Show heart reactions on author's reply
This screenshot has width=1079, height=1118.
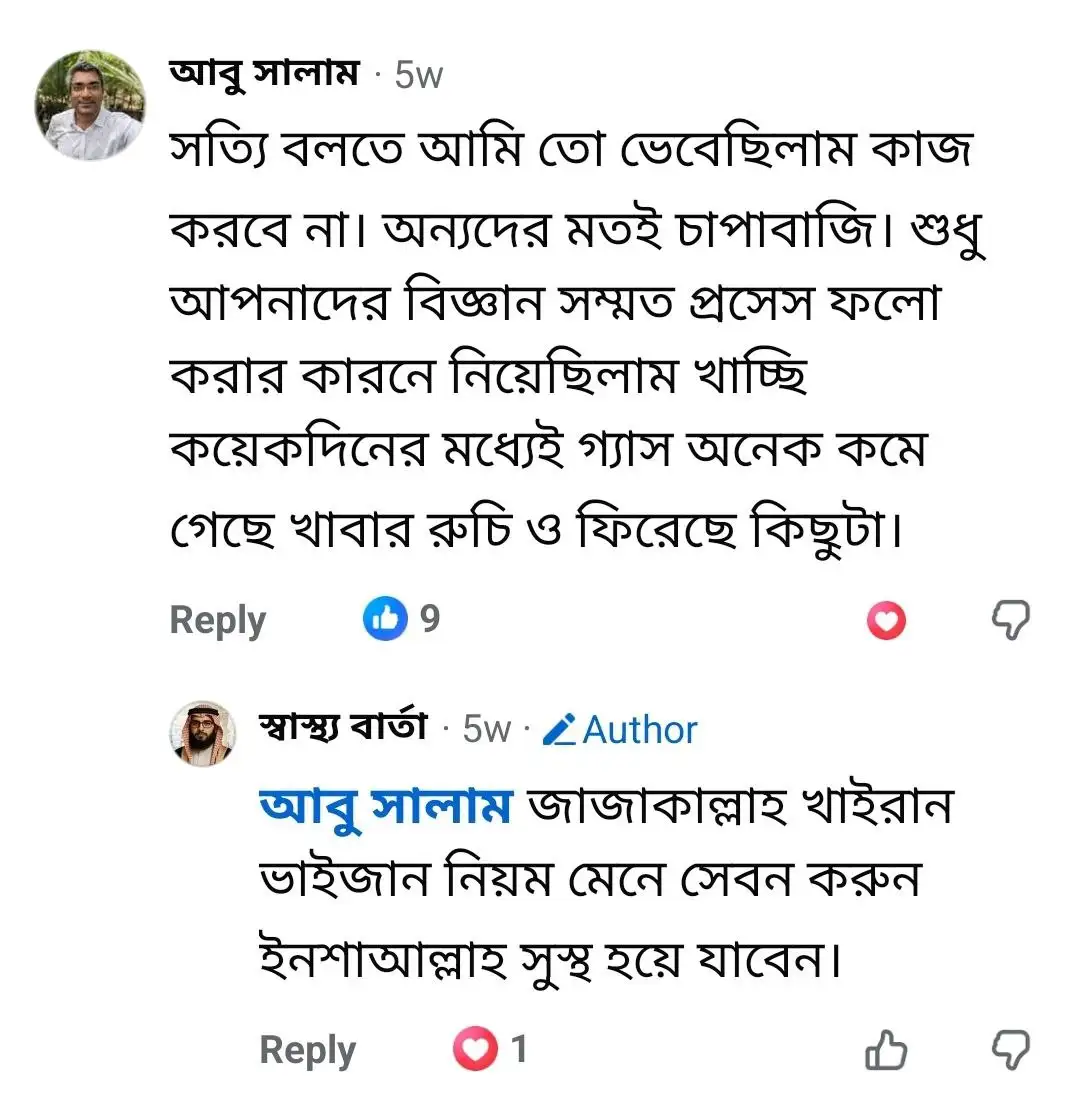476,1049
